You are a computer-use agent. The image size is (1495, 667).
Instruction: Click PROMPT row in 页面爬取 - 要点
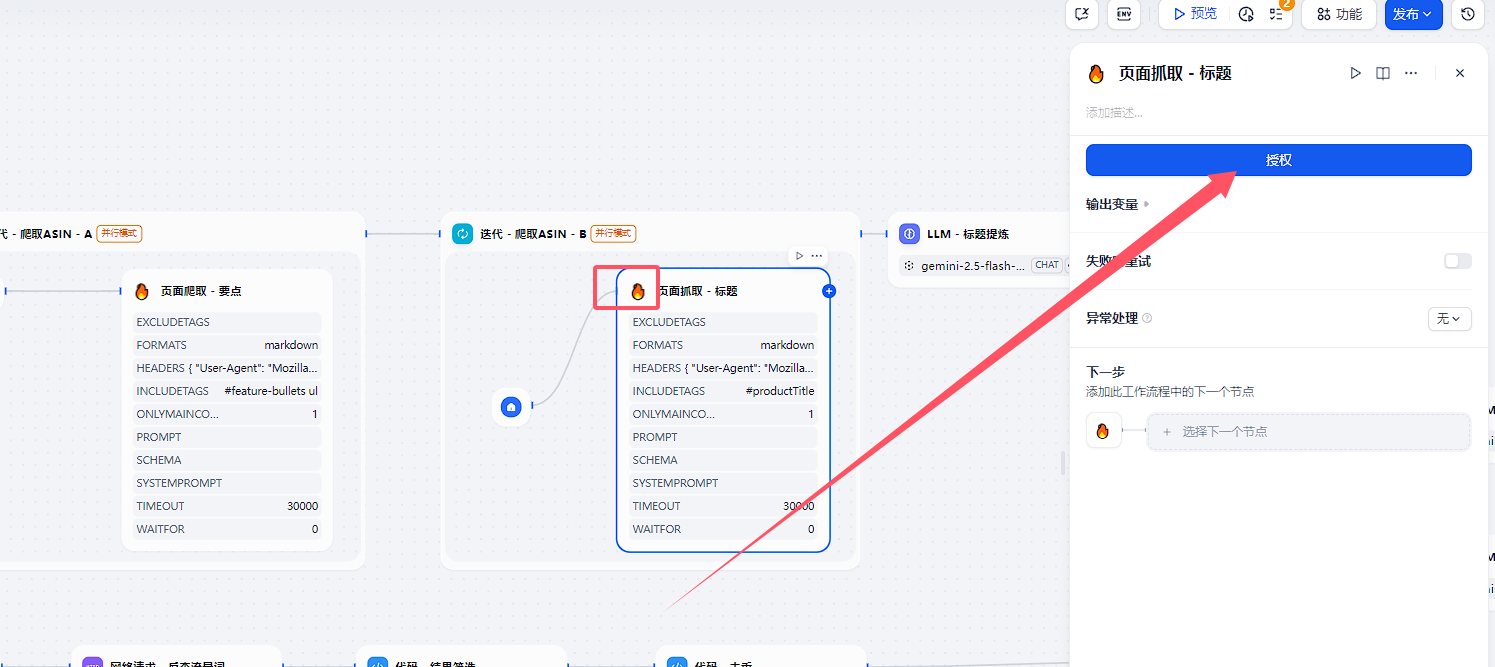227,437
